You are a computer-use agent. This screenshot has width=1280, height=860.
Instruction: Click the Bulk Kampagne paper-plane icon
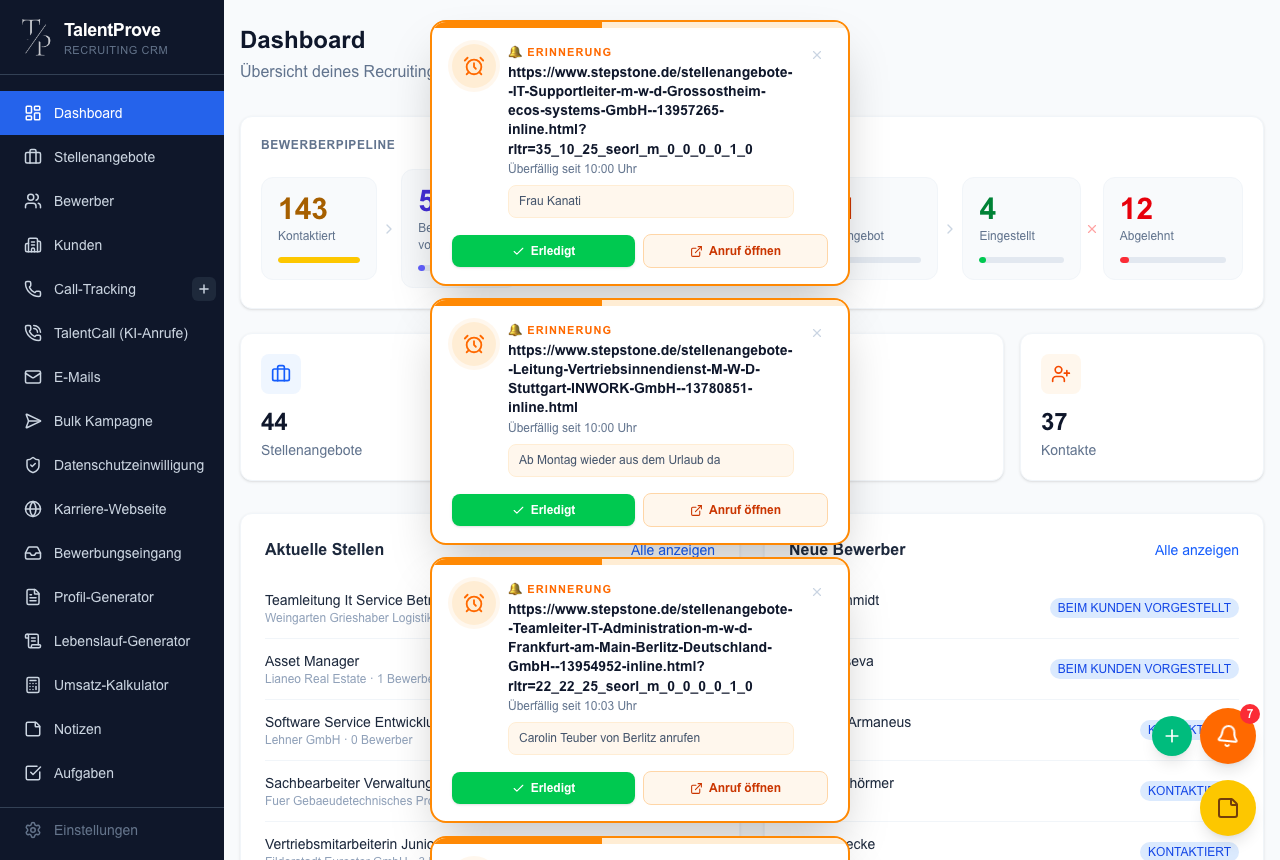click(33, 421)
